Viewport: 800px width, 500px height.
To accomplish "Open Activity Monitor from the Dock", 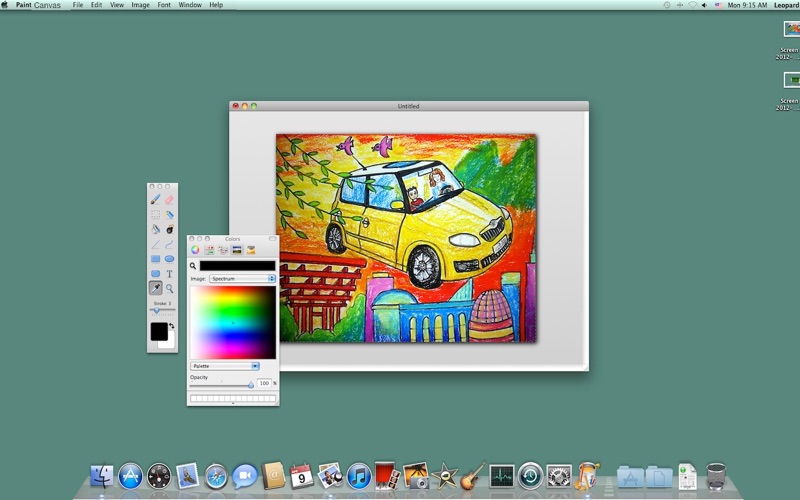I will pos(502,476).
